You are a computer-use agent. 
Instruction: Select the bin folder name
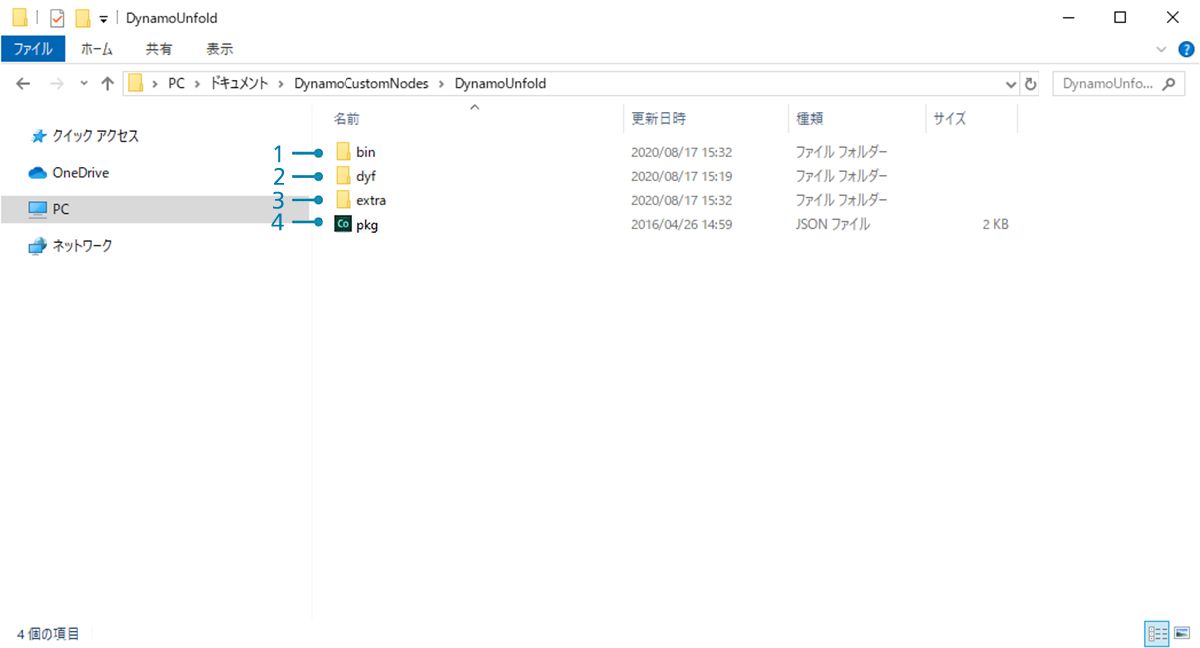[x=366, y=152]
